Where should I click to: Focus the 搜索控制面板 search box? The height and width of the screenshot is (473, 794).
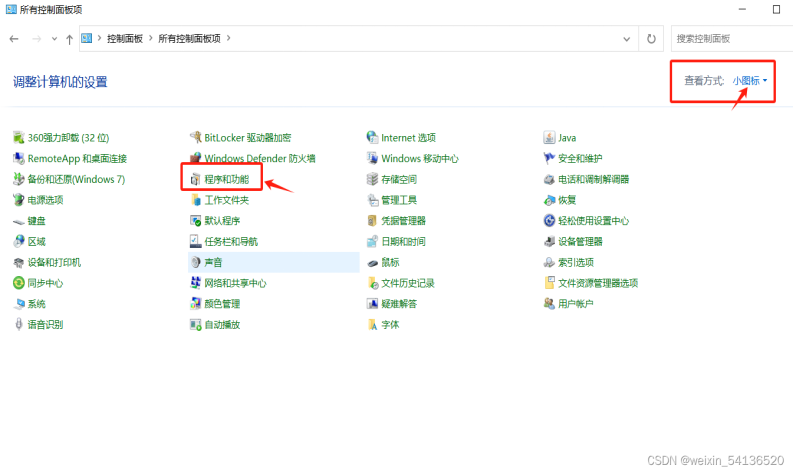732,38
